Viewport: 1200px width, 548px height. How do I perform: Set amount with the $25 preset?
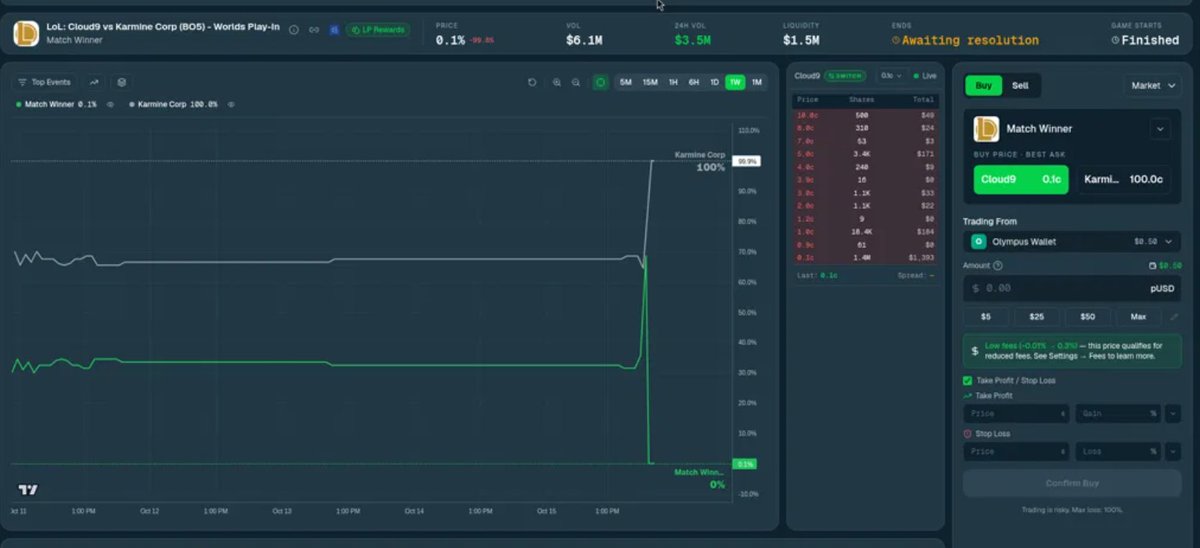coord(1037,316)
